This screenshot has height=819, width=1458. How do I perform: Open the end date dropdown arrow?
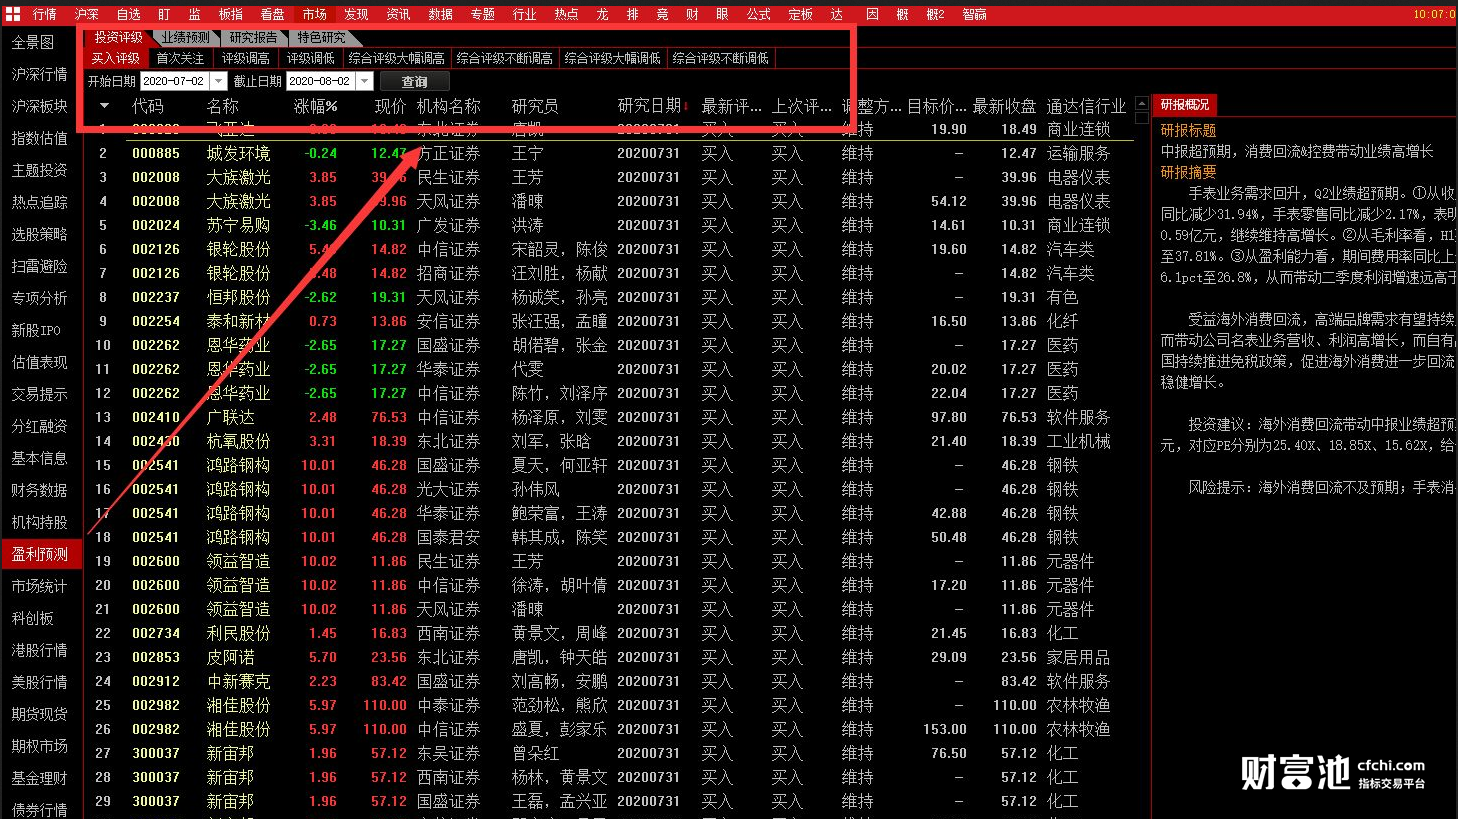[x=364, y=81]
